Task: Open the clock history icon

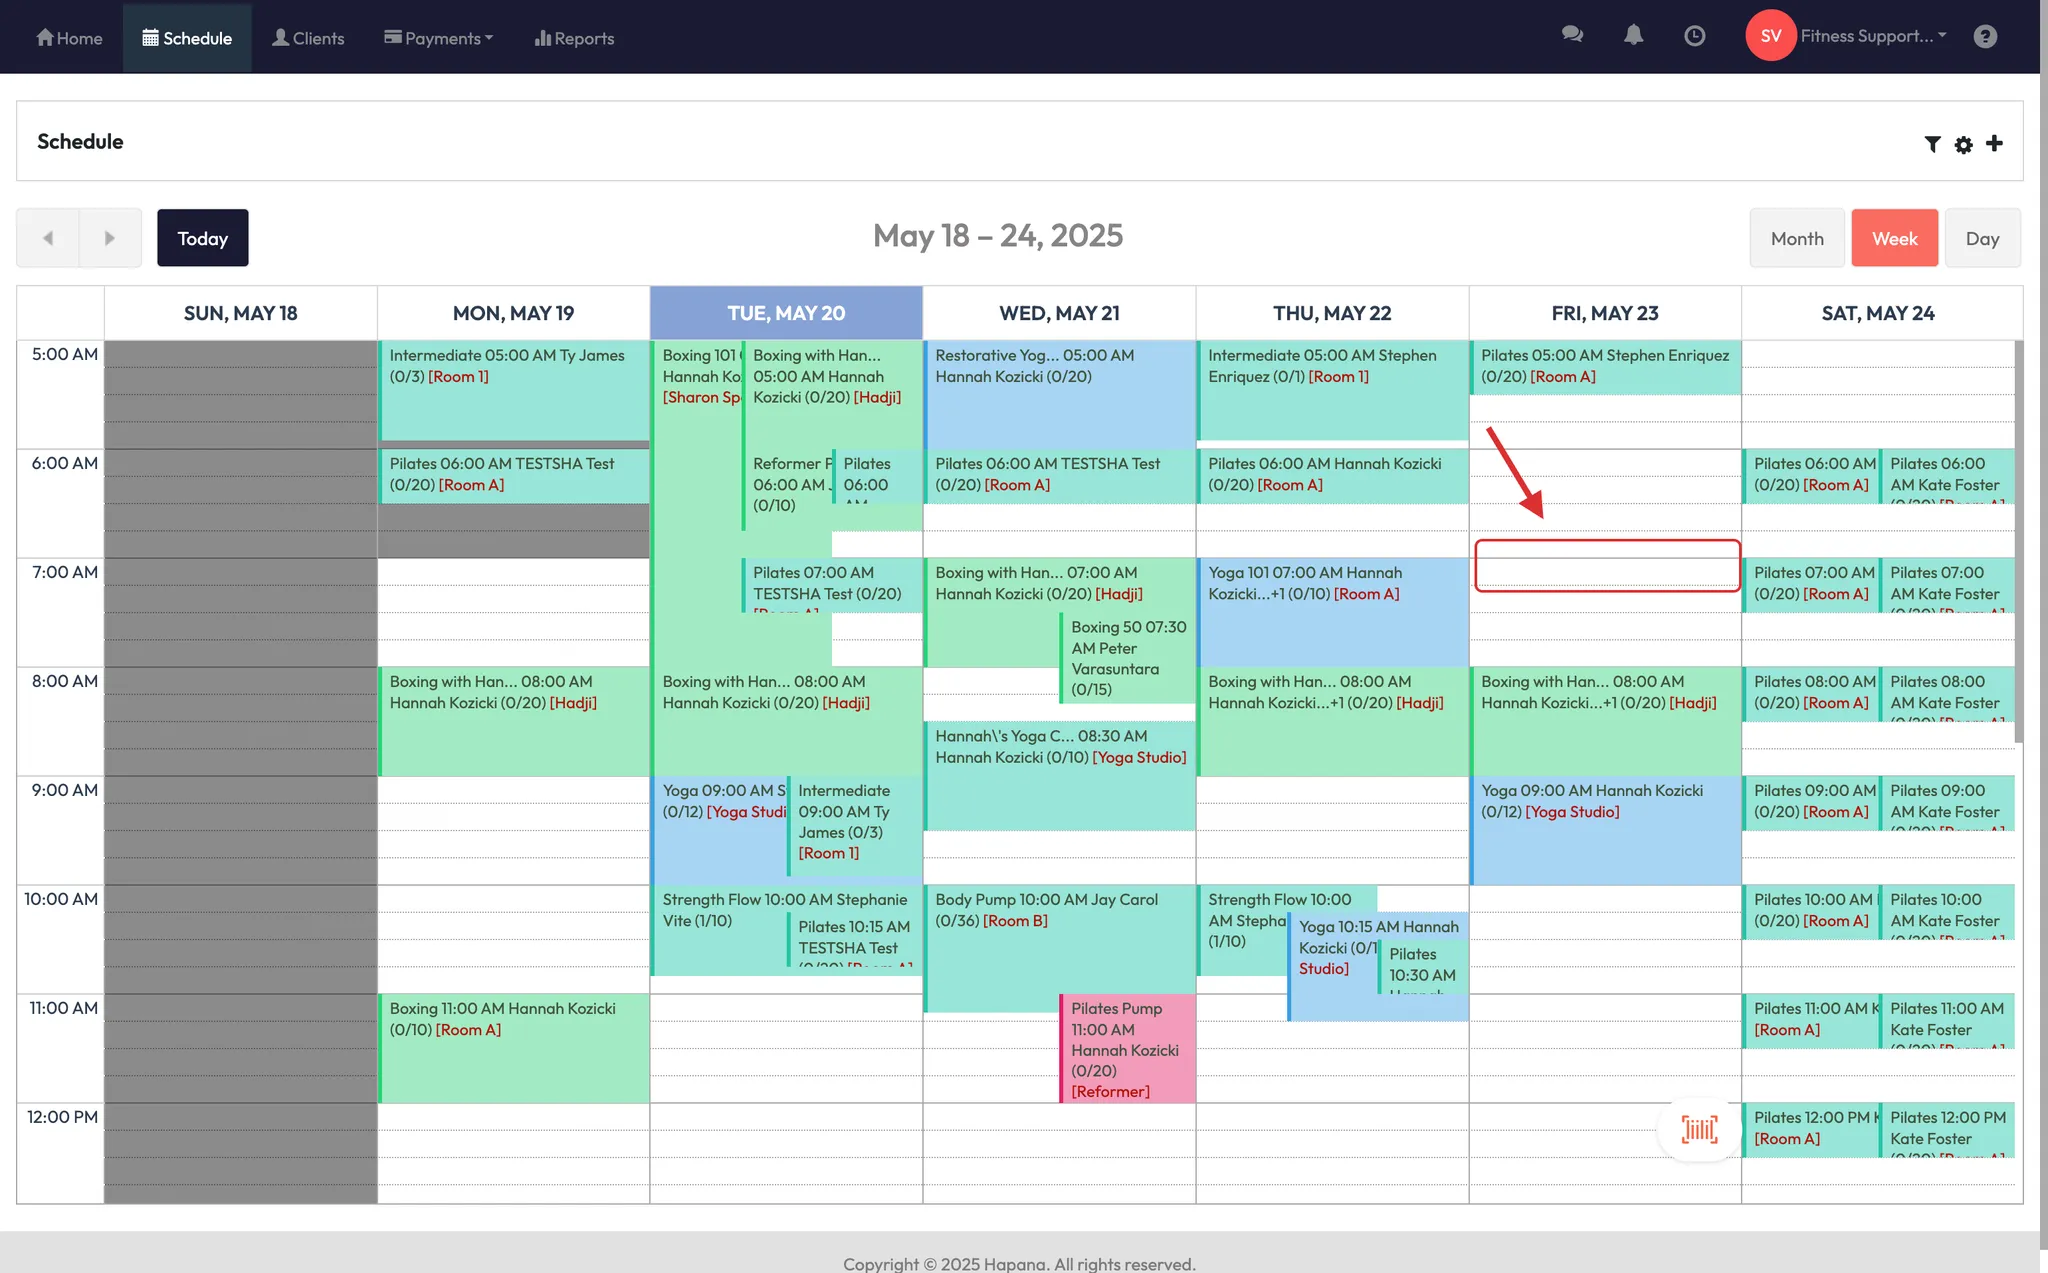Action: (x=1694, y=36)
